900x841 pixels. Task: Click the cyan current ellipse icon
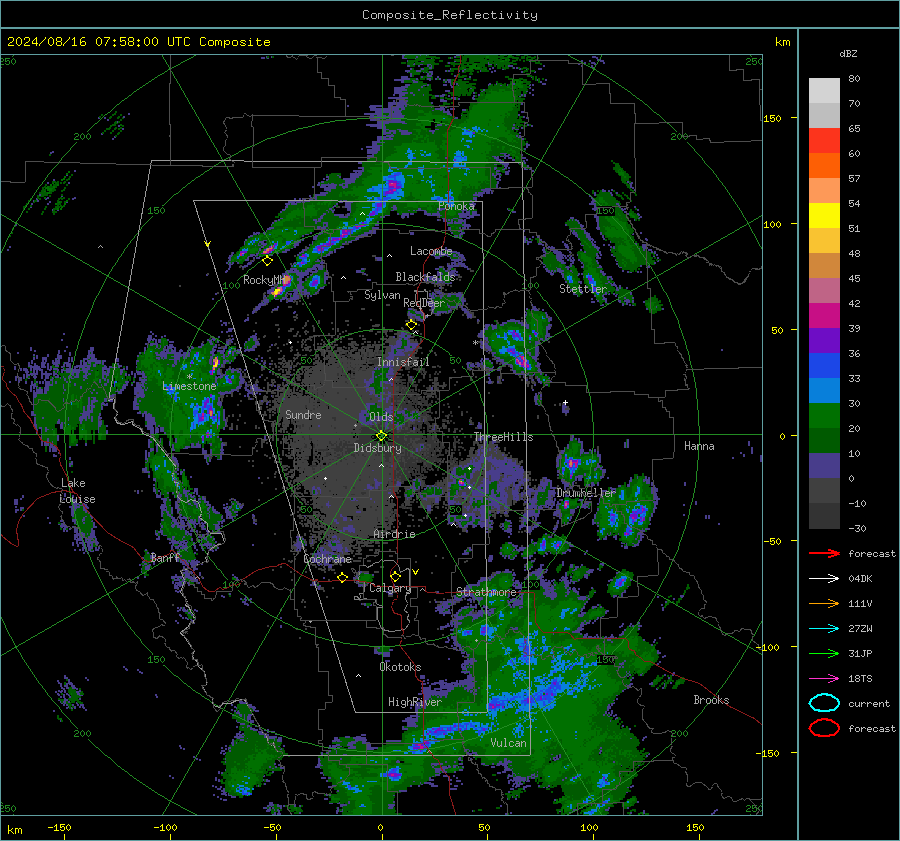pos(824,703)
